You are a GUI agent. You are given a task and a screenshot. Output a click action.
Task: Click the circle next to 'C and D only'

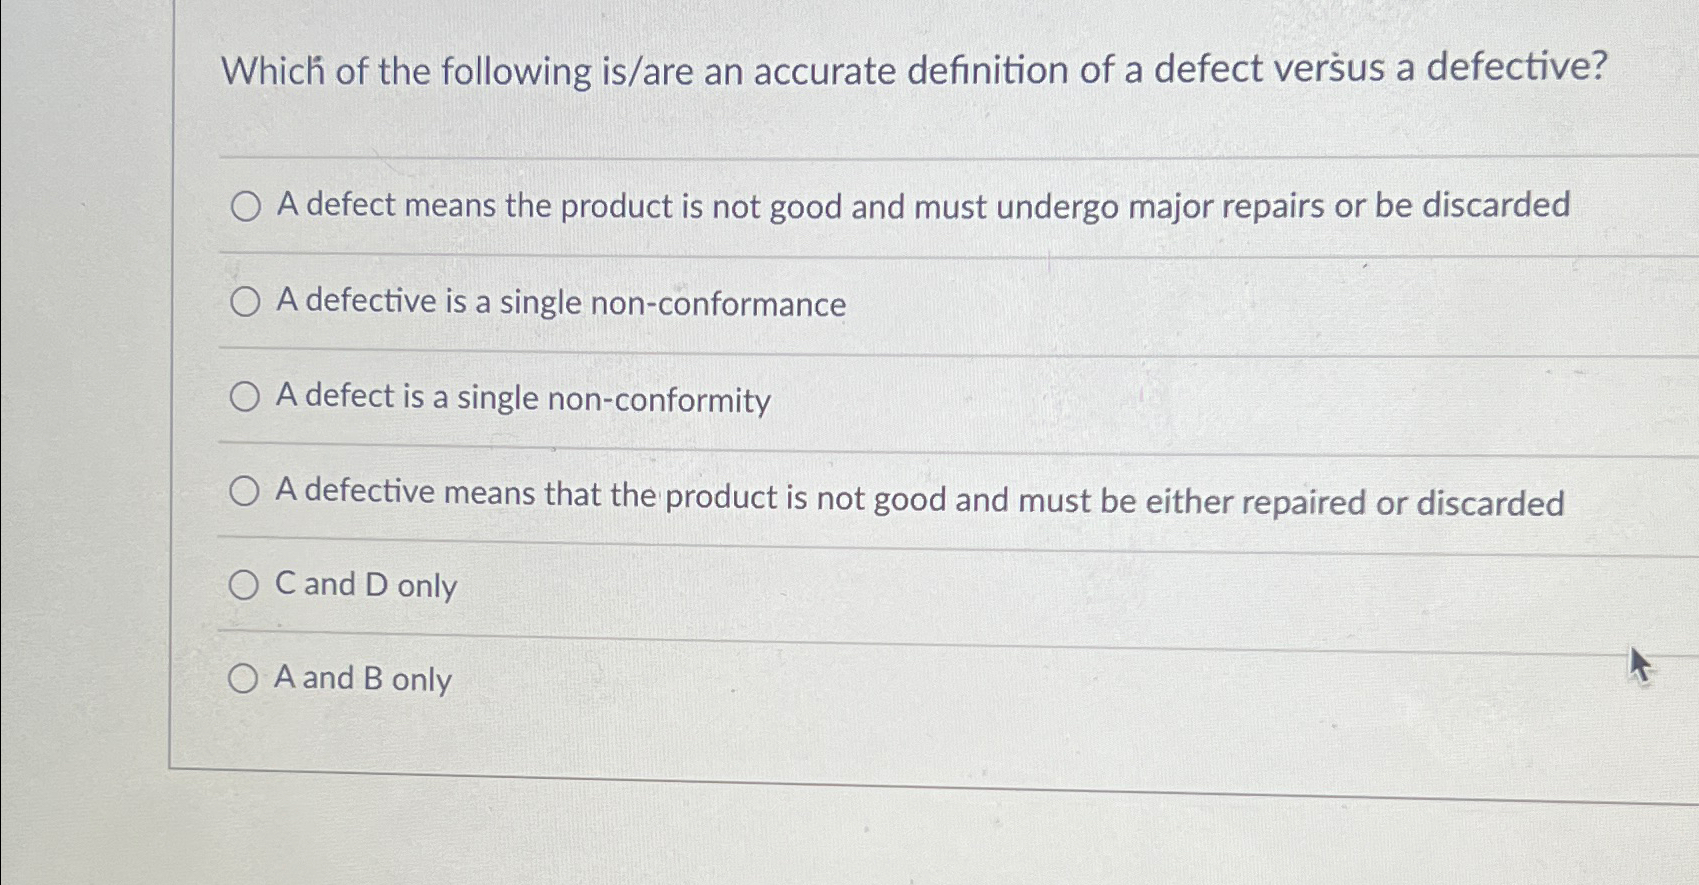(x=245, y=584)
